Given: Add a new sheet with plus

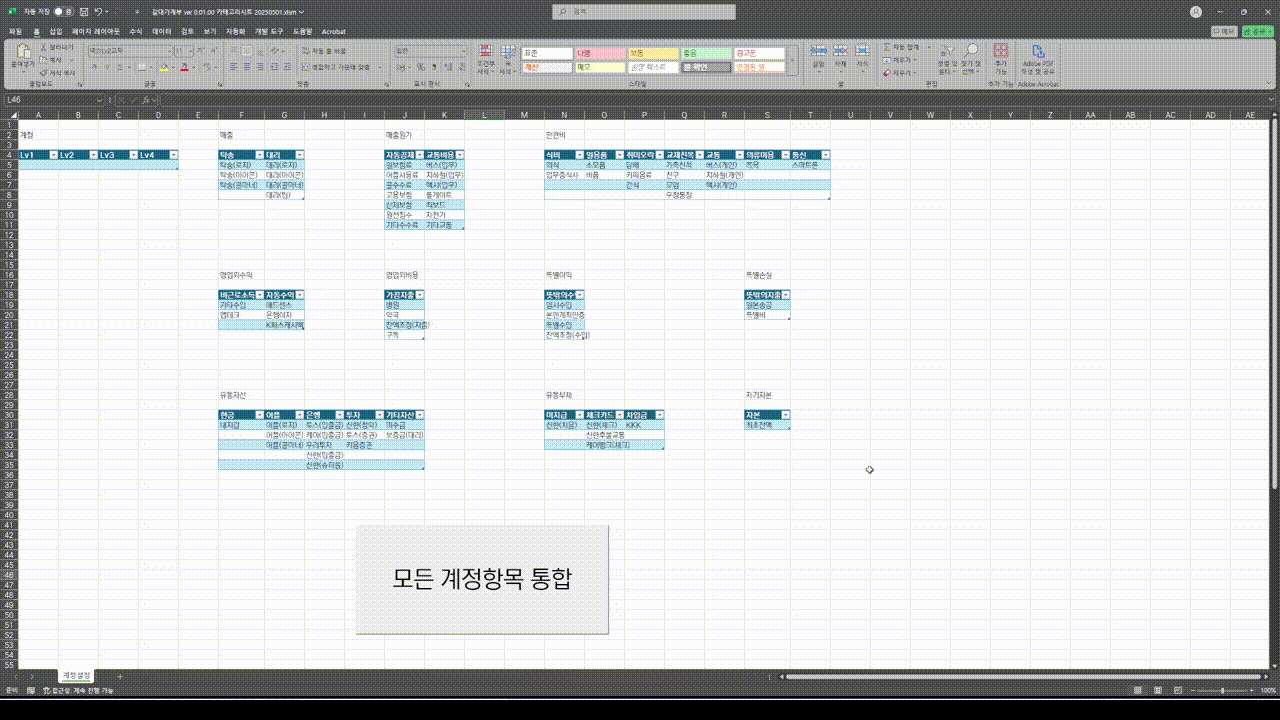Looking at the screenshot, I should [x=120, y=677].
